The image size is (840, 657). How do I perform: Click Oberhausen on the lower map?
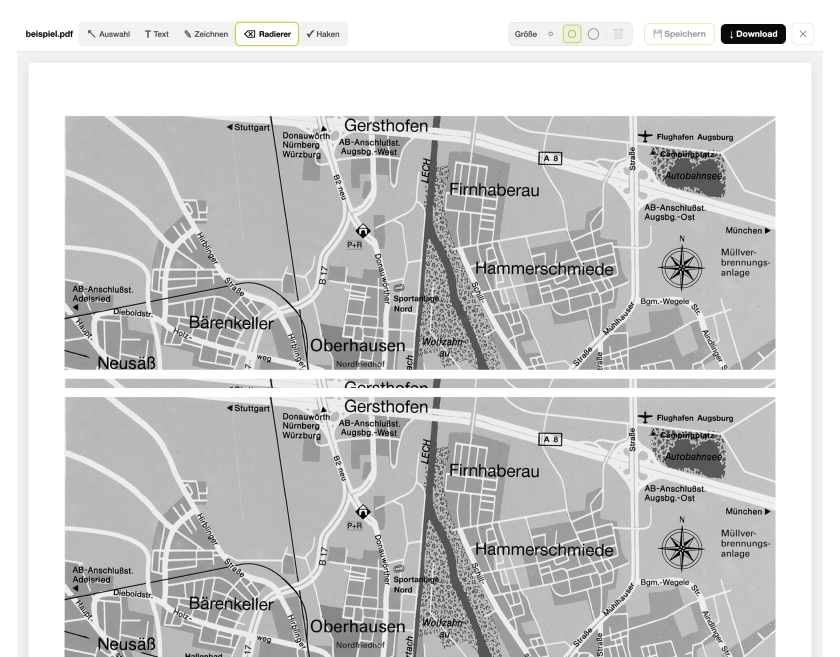point(357,626)
